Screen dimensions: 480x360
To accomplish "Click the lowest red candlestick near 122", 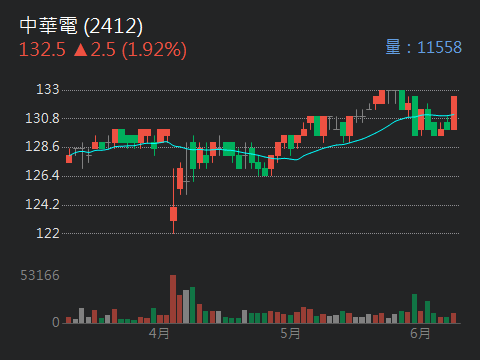I will [x=173, y=214].
